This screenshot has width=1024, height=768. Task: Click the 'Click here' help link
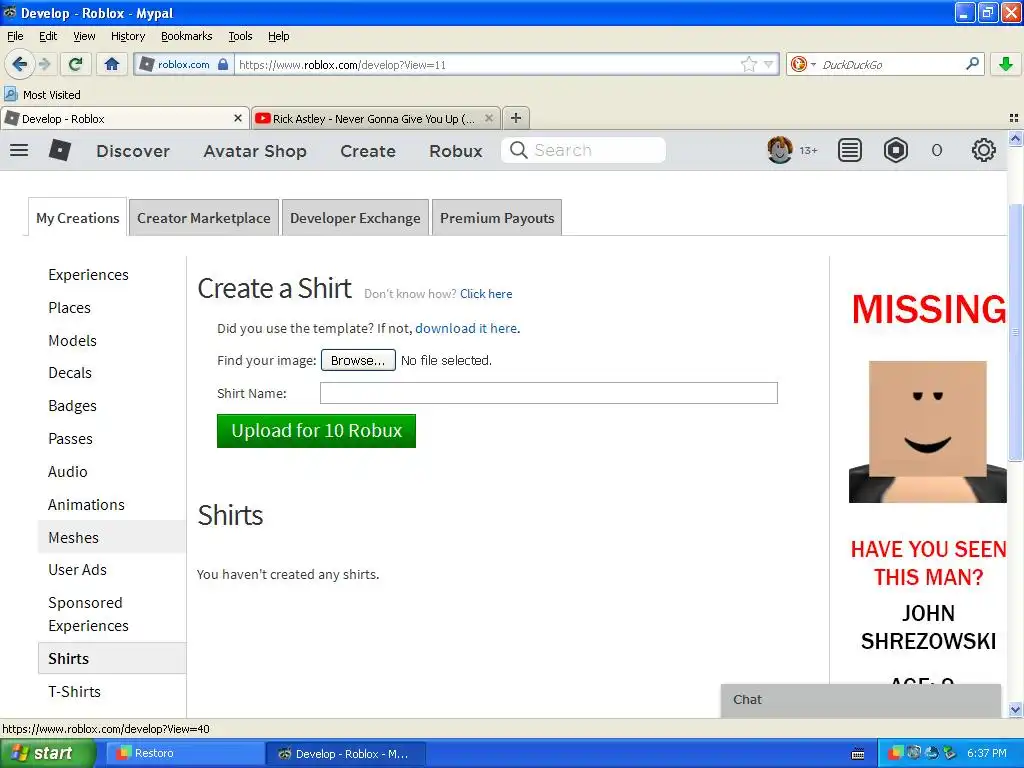[x=486, y=294]
